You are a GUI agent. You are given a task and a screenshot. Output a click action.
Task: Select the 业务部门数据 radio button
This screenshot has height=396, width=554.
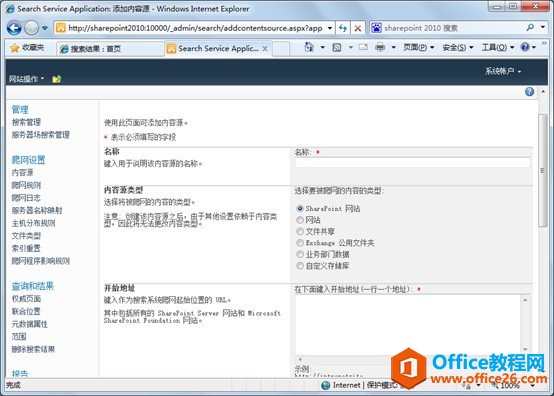coord(300,254)
